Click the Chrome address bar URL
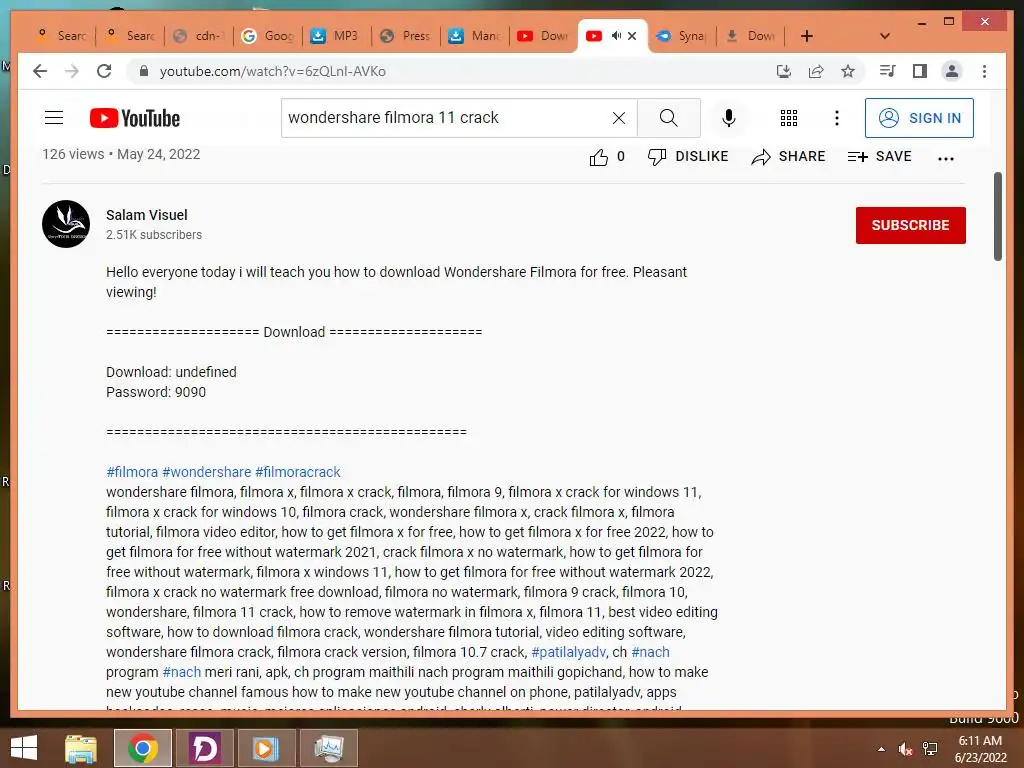Image resolution: width=1024 pixels, height=768 pixels. click(x=272, y=71)
